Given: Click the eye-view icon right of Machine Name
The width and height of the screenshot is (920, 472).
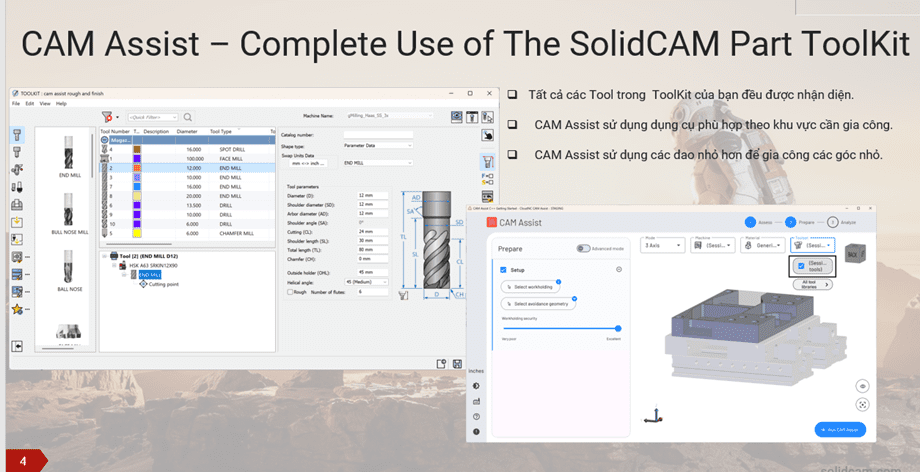Looking at the screenshot, I should 456,117.
